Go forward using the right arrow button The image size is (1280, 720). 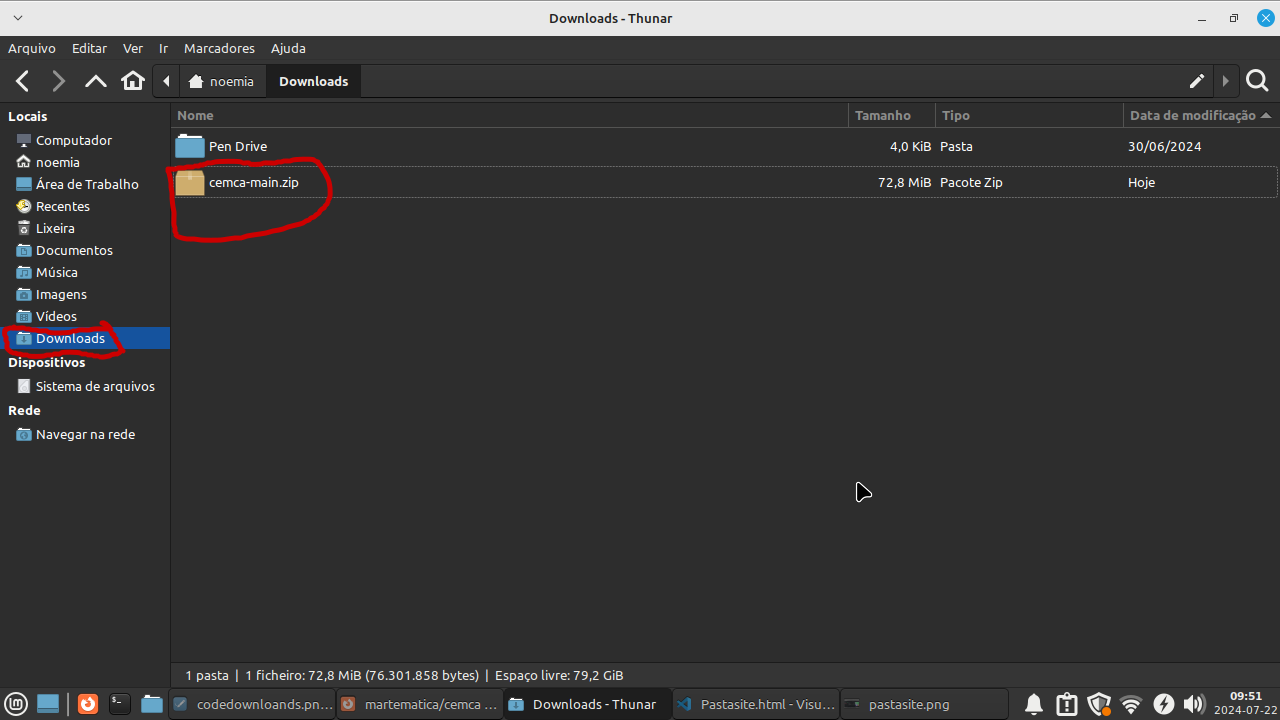(59, 81)
